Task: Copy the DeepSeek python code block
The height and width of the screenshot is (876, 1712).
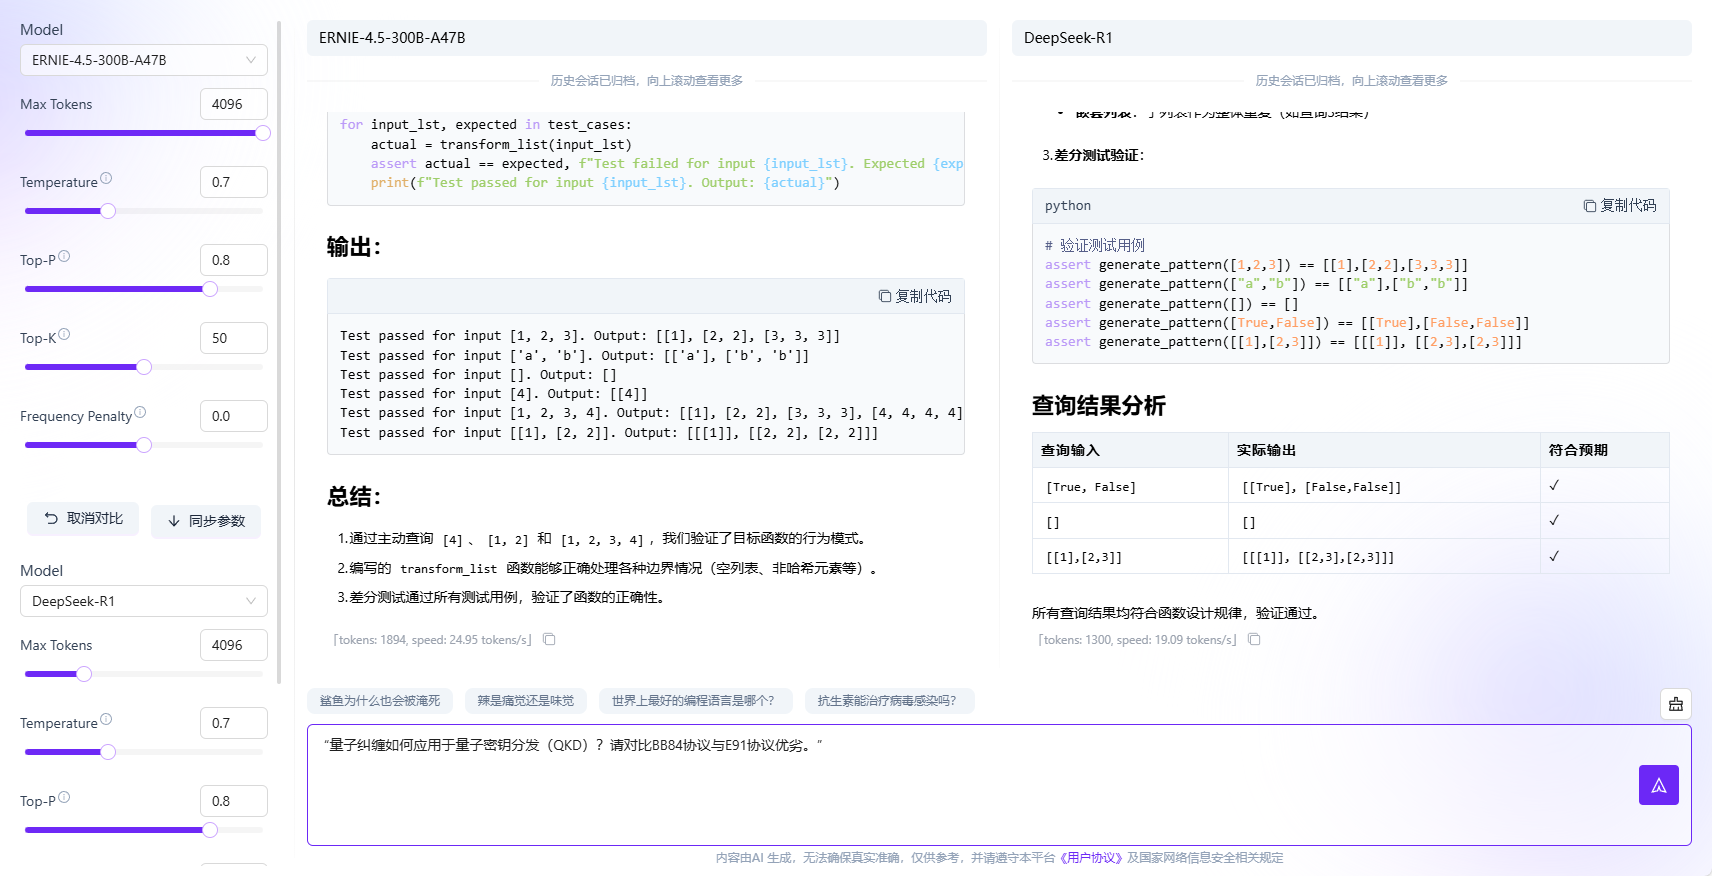Action: point(1619,205)
